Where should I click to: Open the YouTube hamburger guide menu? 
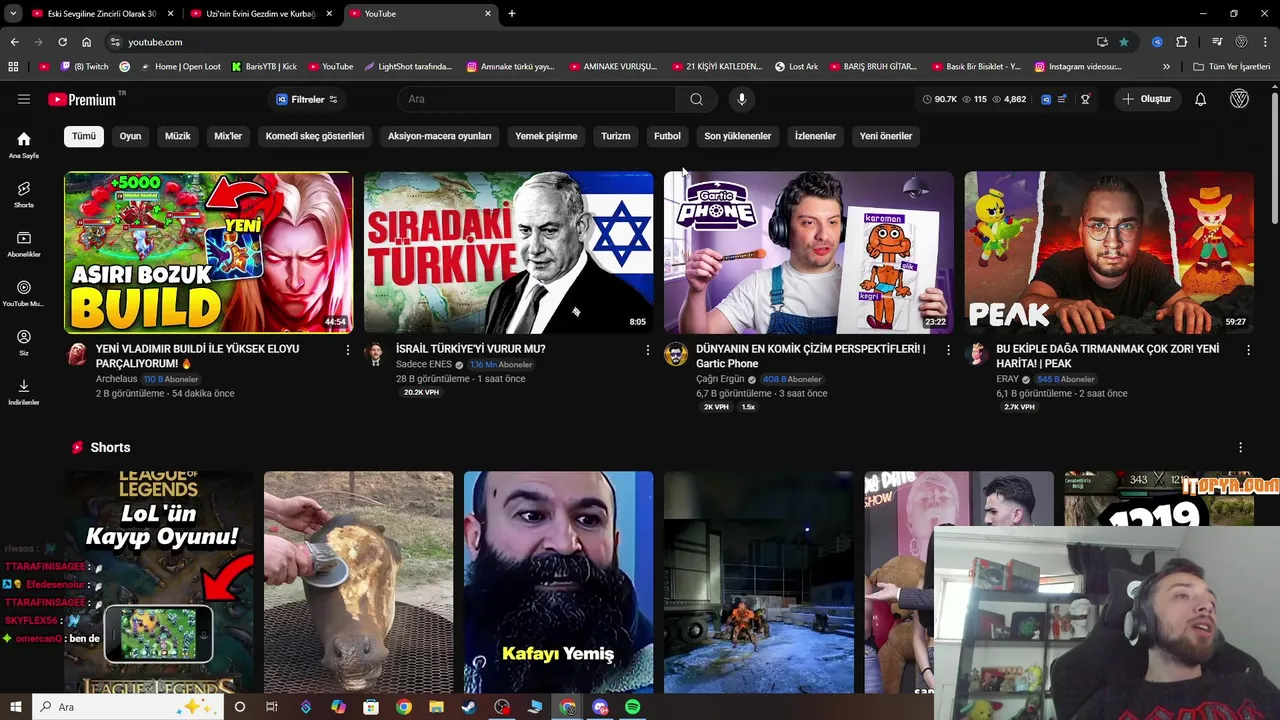click(24, 99)
